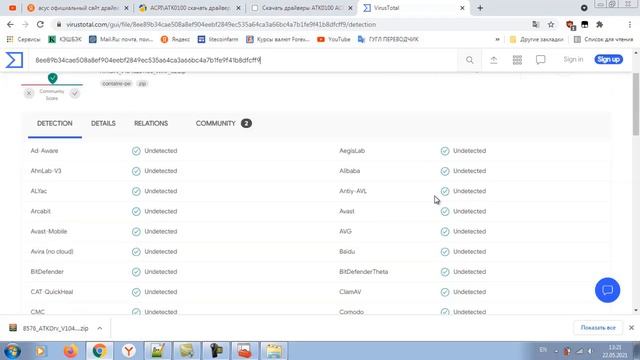
Task: Click the search magnifier icon
Action: click(470, 60)
